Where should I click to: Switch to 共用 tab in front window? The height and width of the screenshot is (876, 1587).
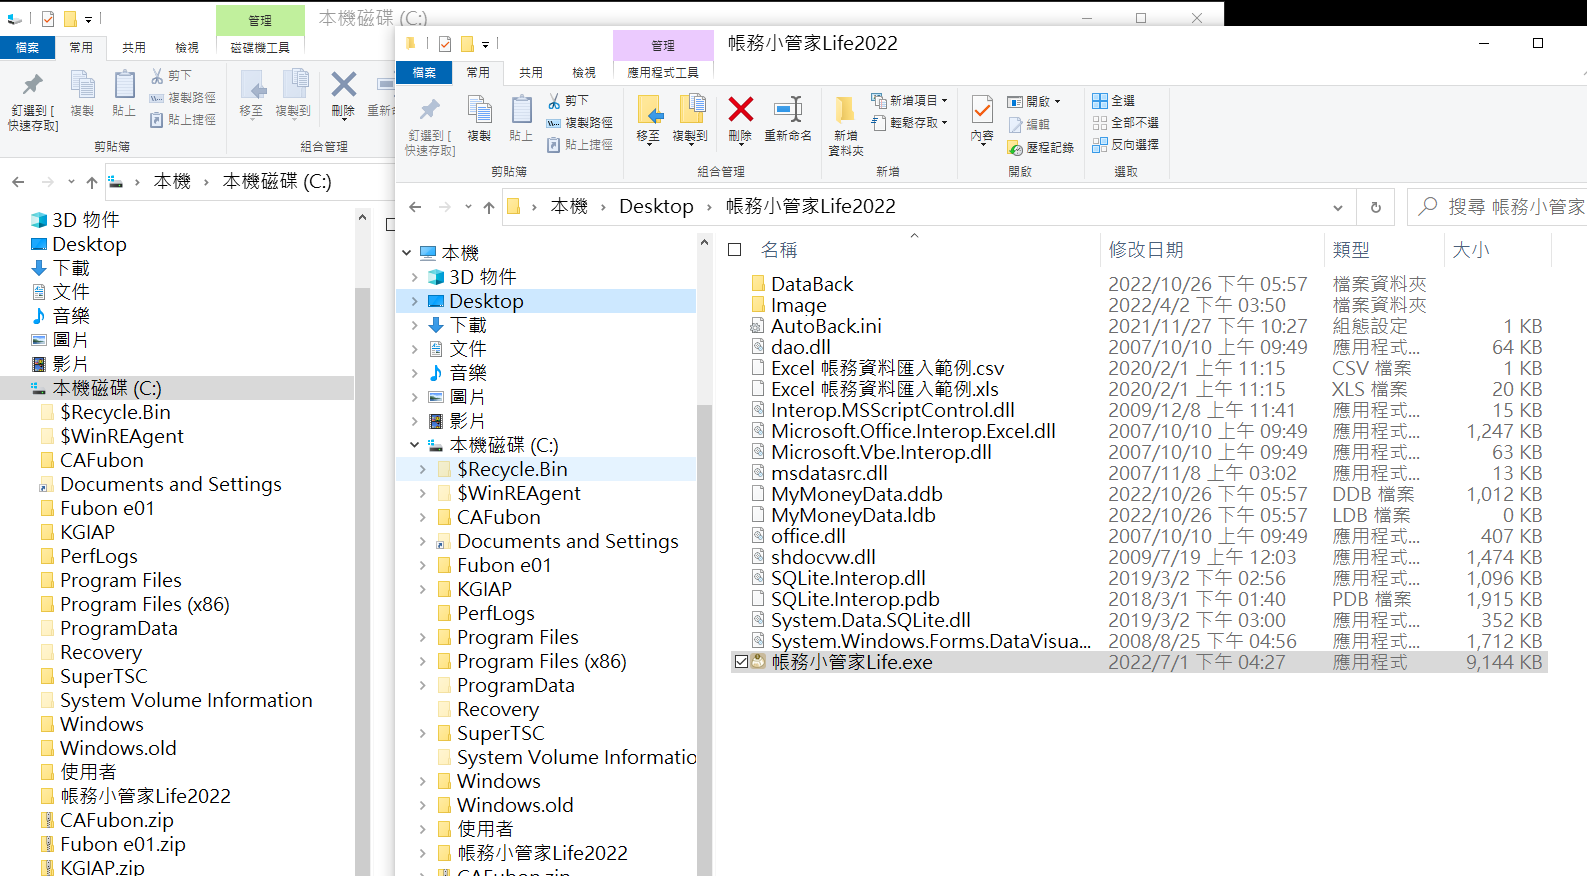pos(531,73)
